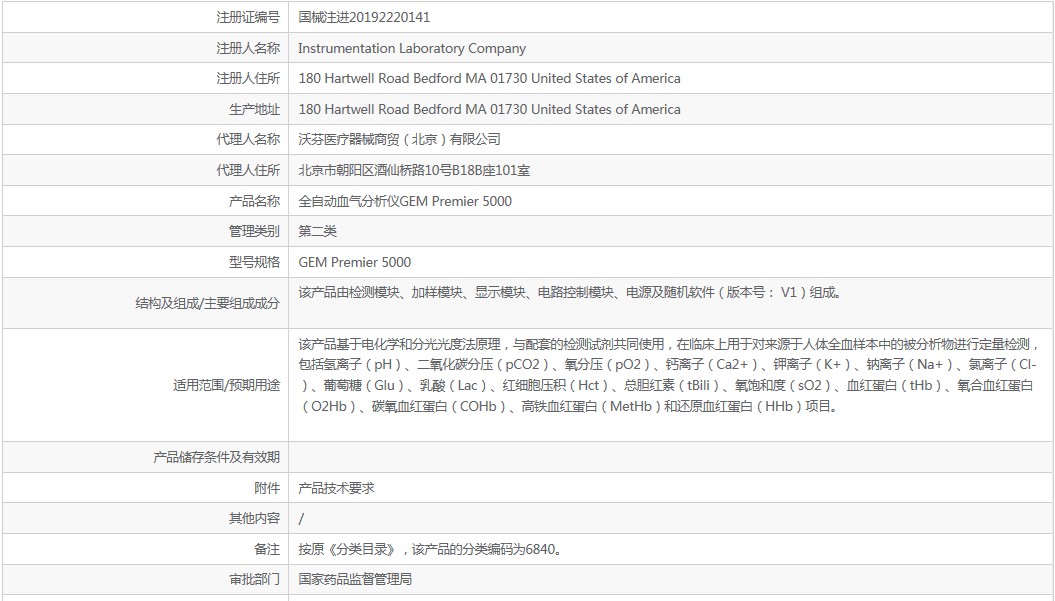Select the product name 全自动血气分析仪GEM Premier 5000
Screen dimensions: 1055x601
[x=405, y=201]
